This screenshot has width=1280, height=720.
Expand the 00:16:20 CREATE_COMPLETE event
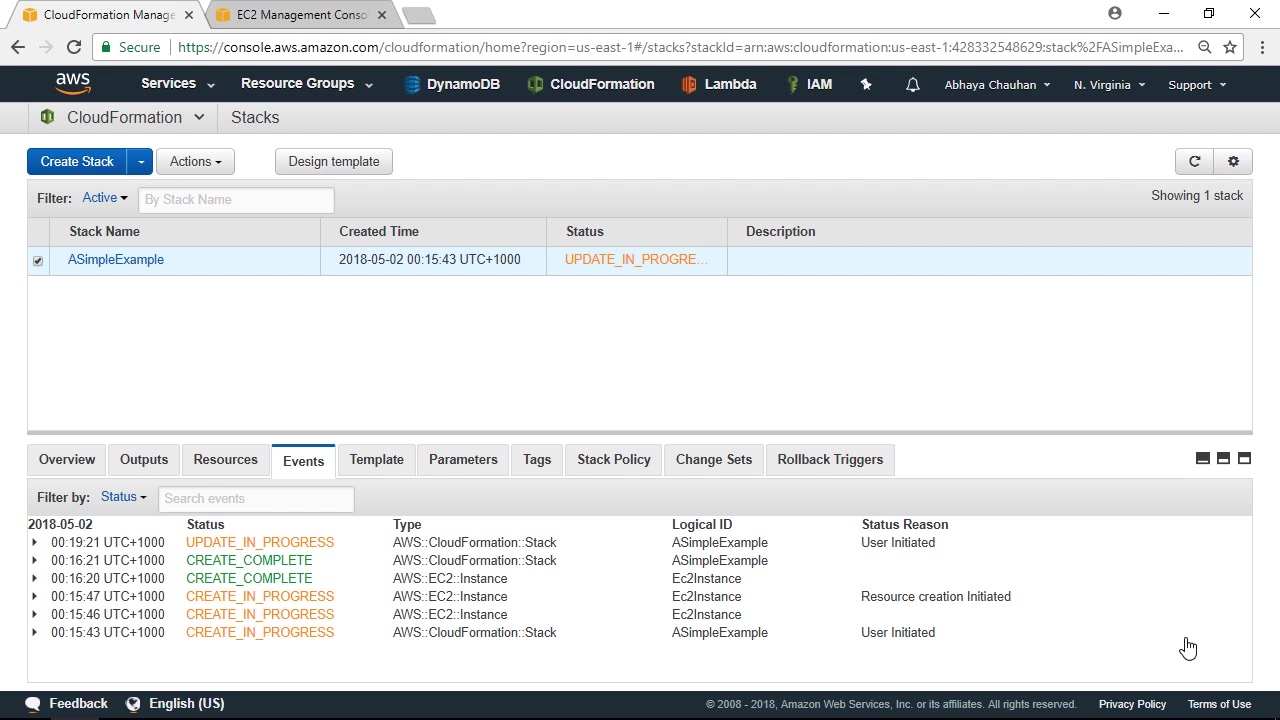click(35, 579)
